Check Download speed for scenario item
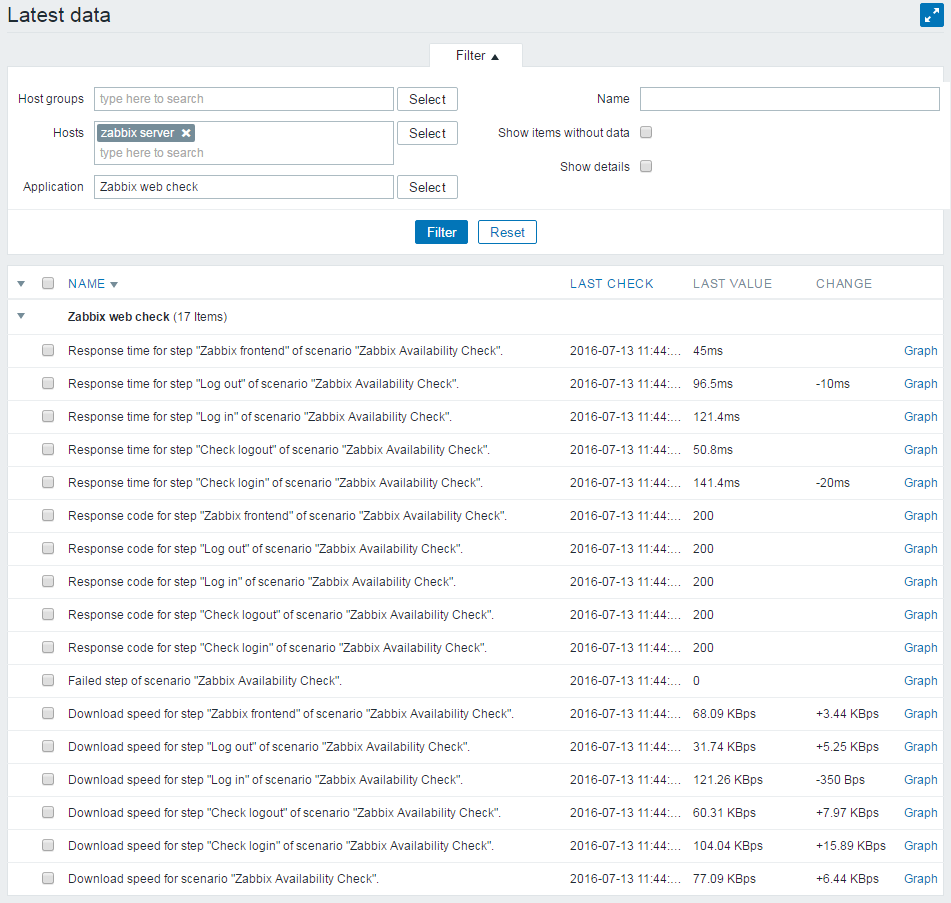Image resolution: width=951 pixels, height=903 pixels. [48, 878]
